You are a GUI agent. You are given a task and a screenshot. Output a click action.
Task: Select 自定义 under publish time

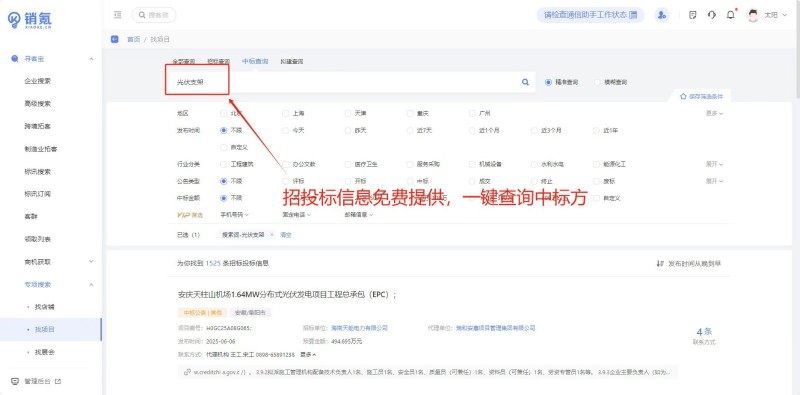(x=223, y=147)
